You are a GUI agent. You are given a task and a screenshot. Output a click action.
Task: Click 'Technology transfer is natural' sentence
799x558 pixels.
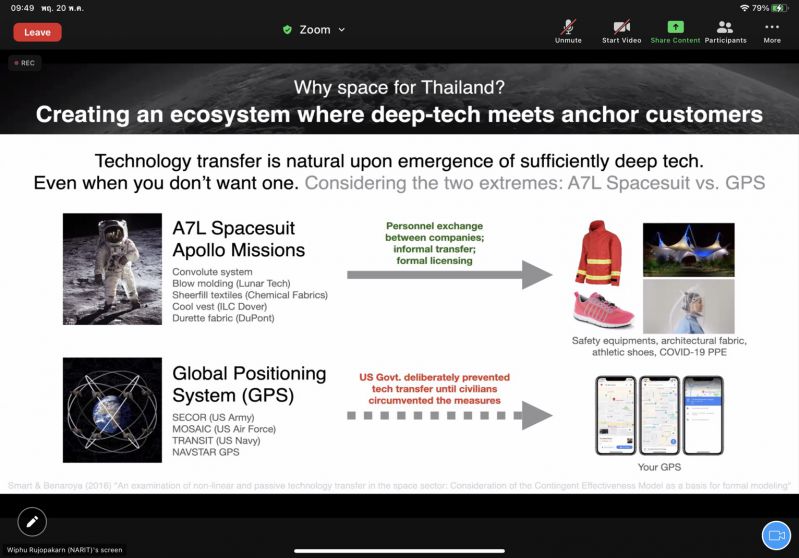(399, 161)
